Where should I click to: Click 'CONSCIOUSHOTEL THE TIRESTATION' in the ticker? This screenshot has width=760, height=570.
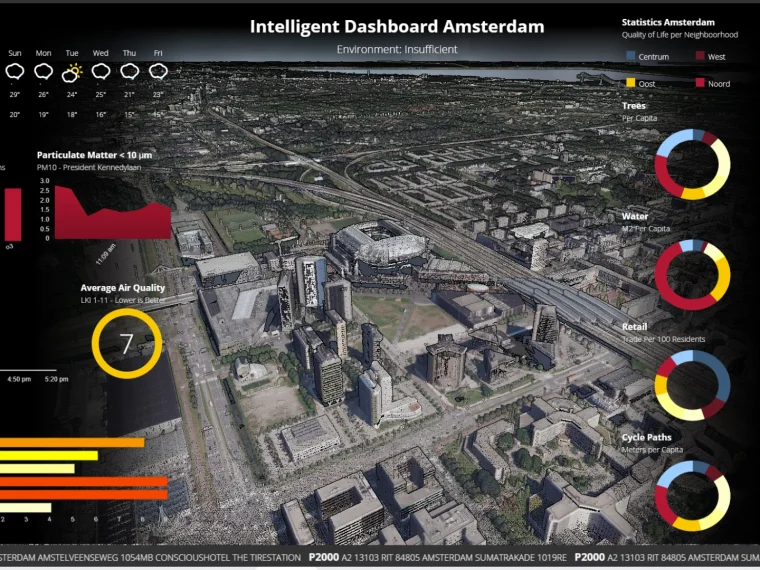(226, 558)
